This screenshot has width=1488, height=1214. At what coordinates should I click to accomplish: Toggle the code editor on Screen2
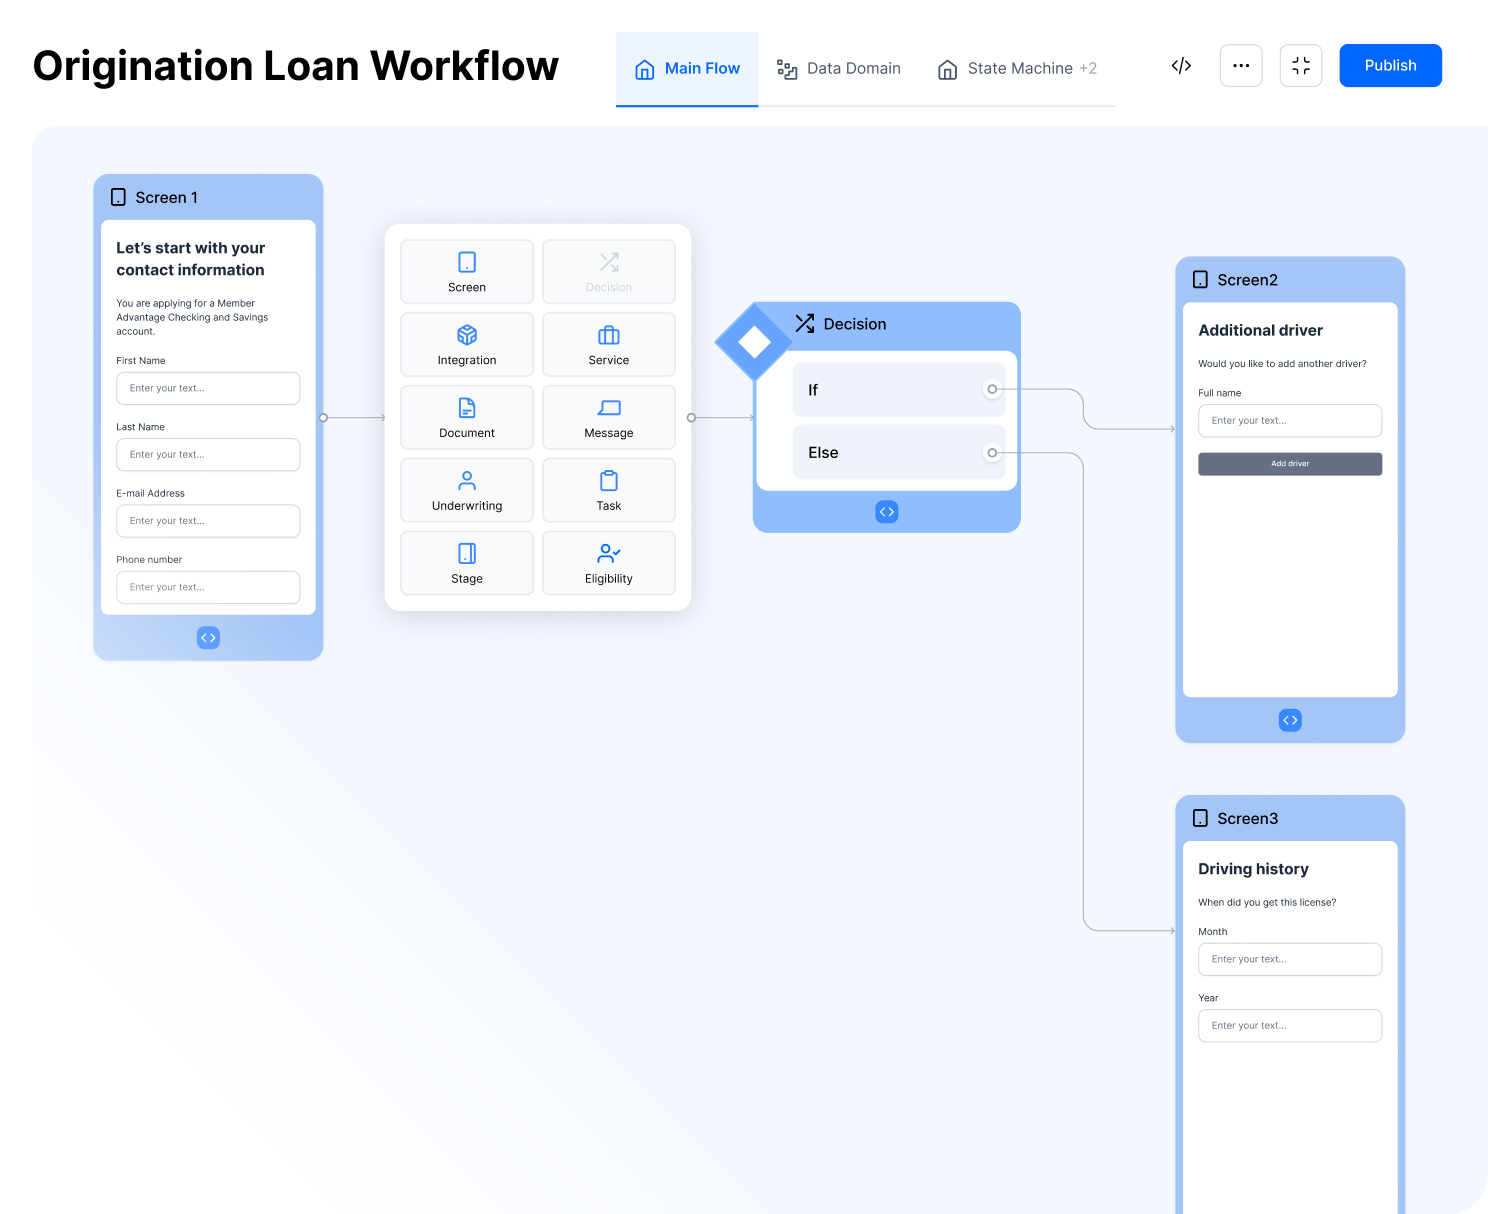click(x=1290, y=719)
